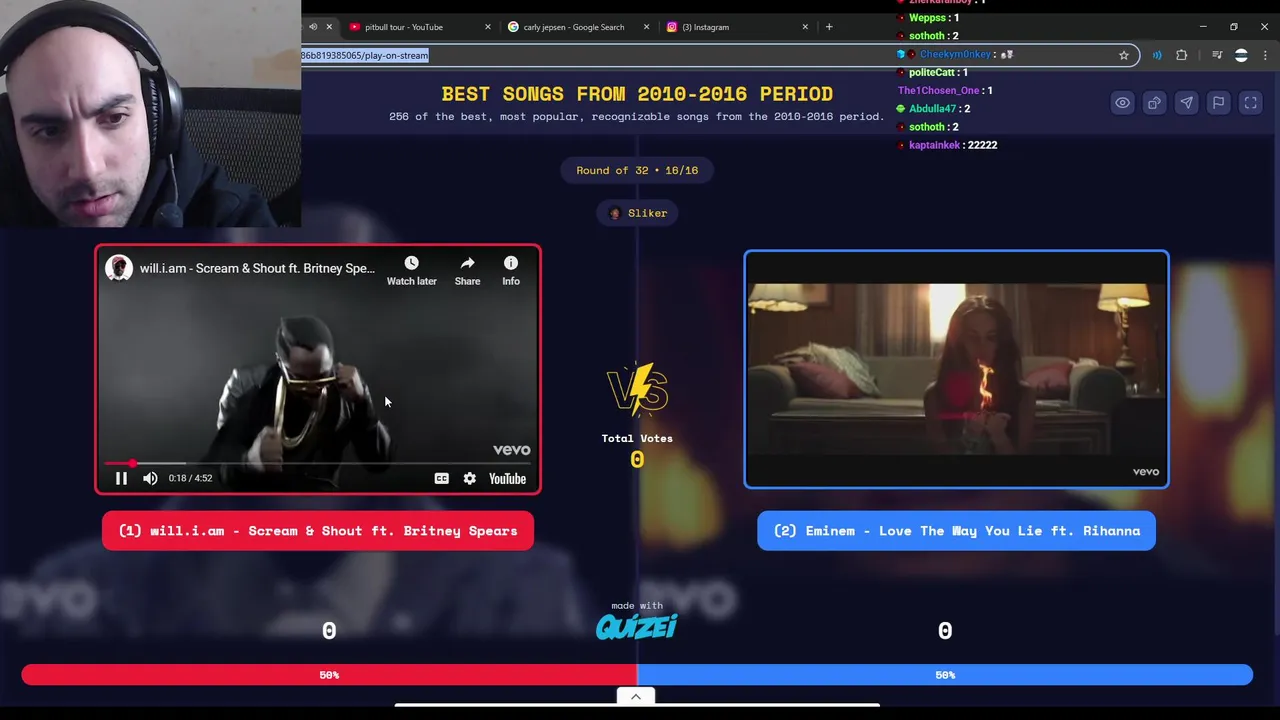Bookmark this page with the star icon
This screenshot has width=1280, height=720.
click(1124, 55)
